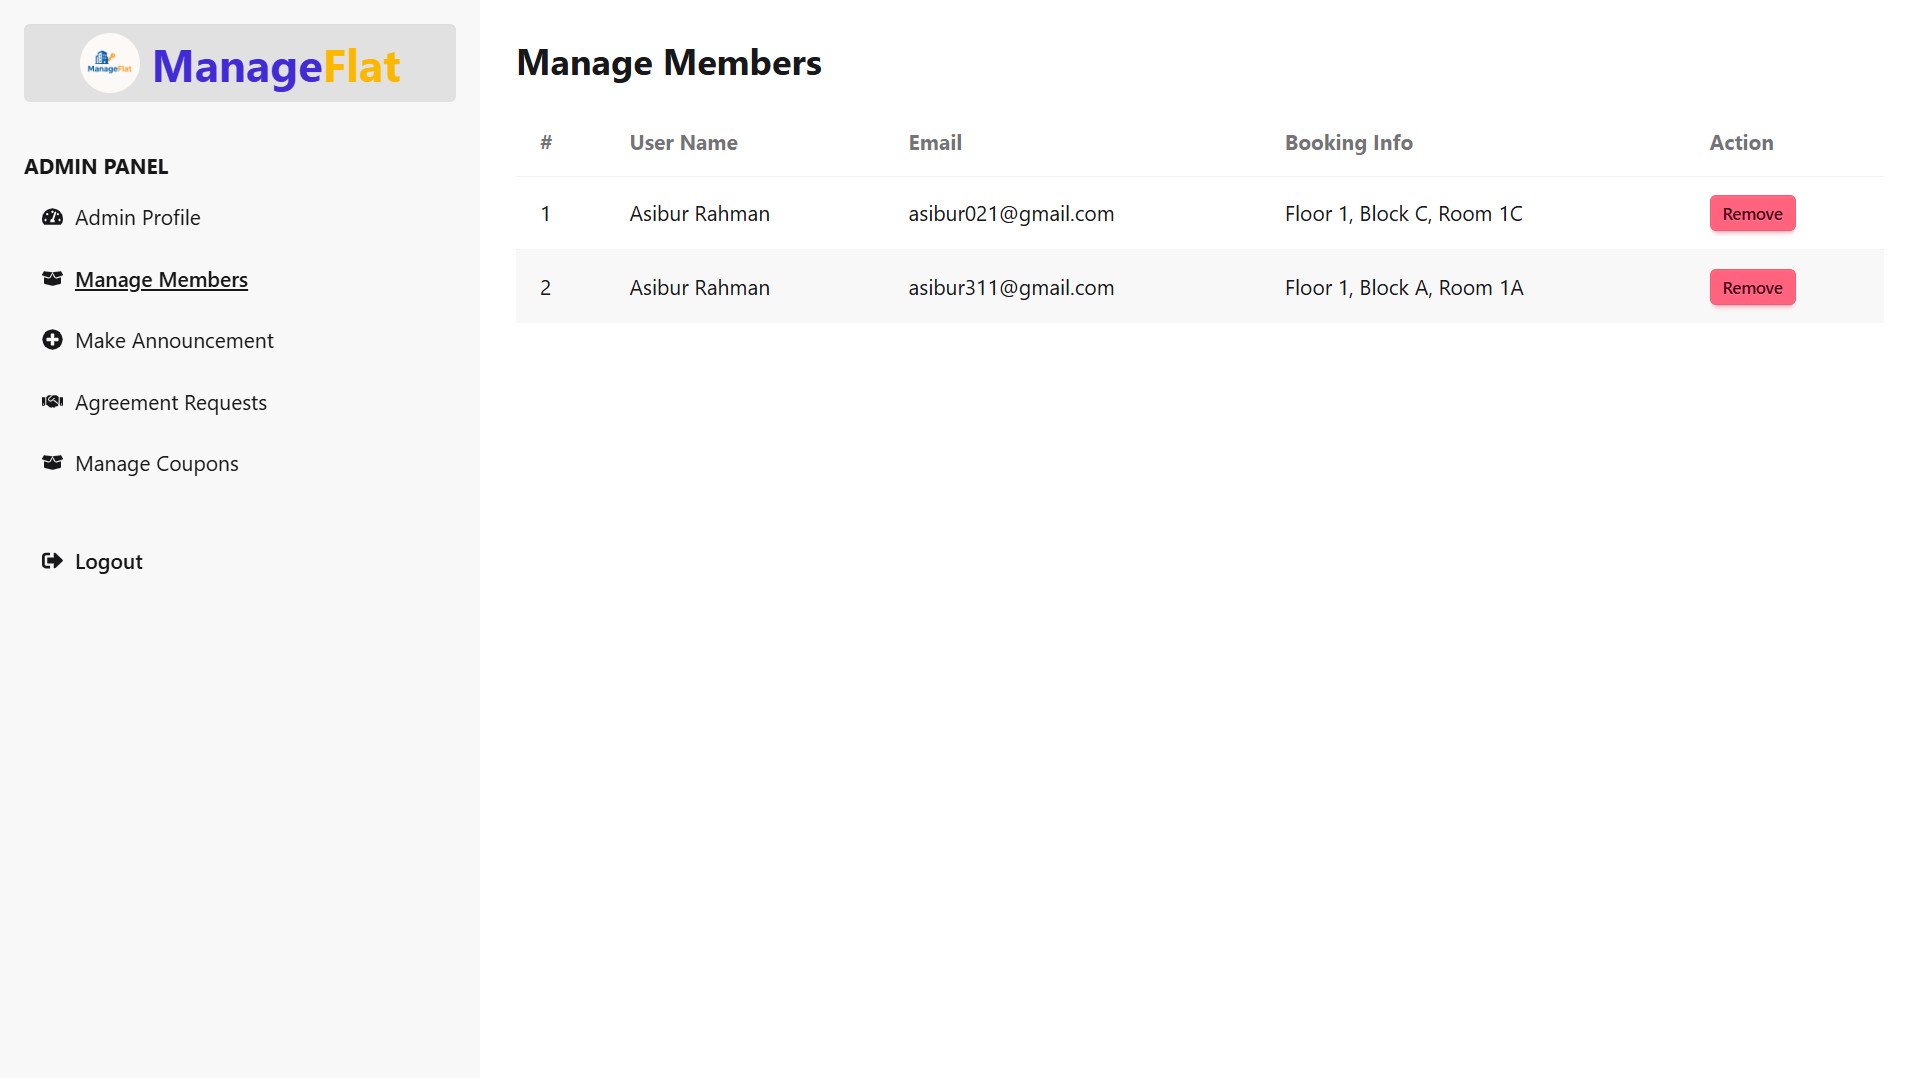This screenshot has height=1078, width=1918.
Task: Open Manage Coupons section
Action: 157,463
